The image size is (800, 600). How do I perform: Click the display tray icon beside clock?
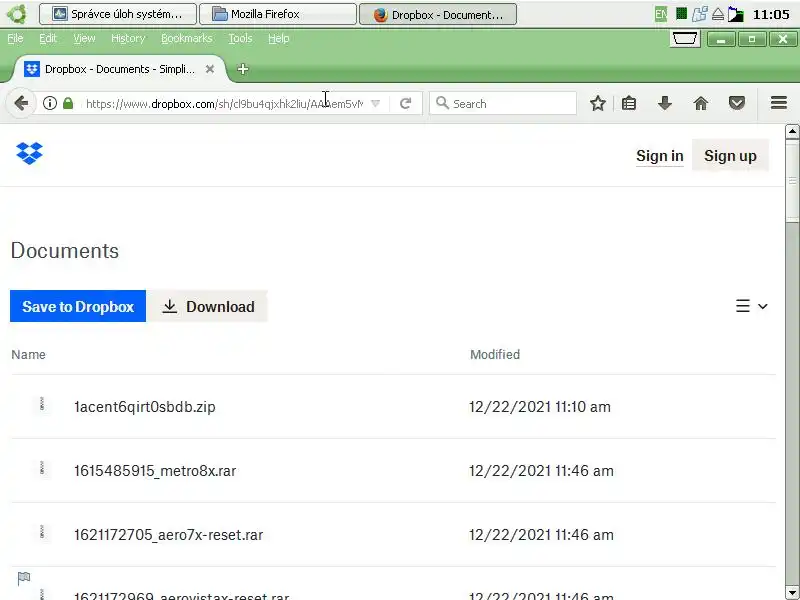[736, 14]
